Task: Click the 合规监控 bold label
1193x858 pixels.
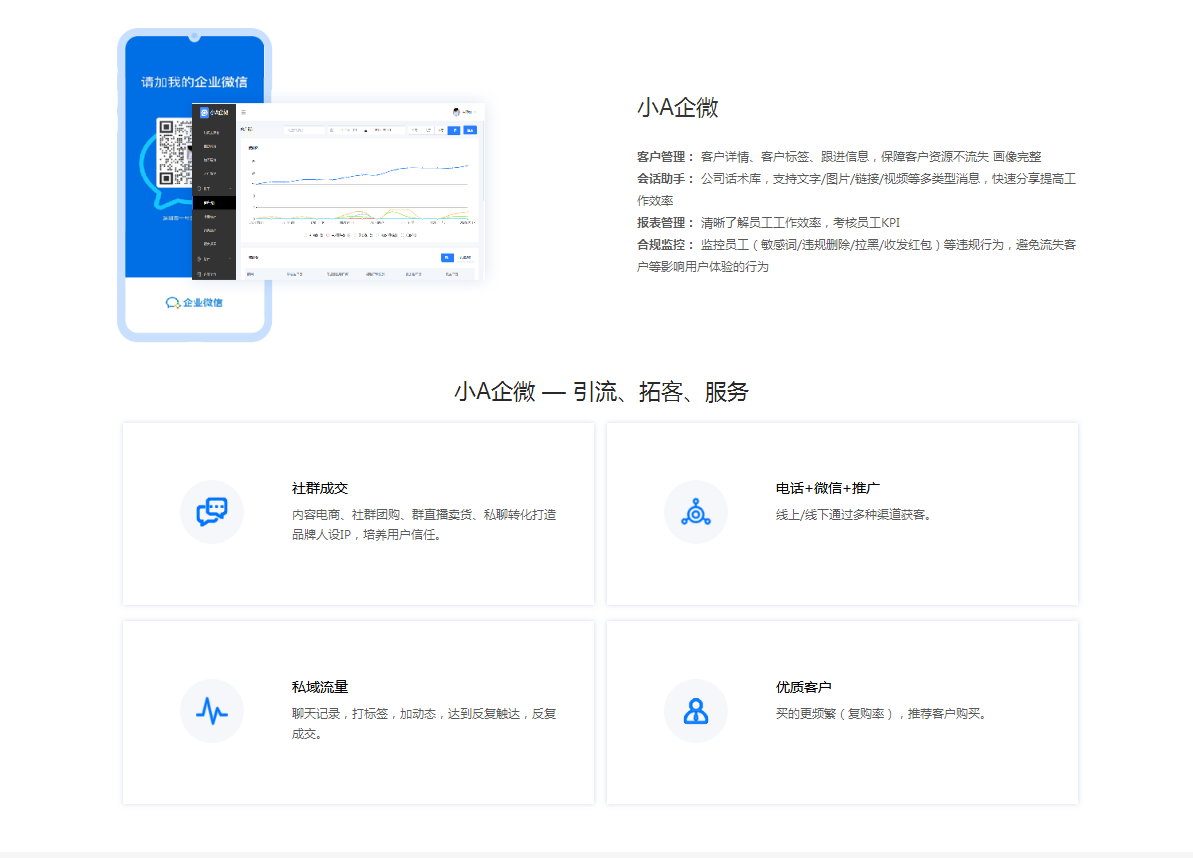Action: [x=665, y=245]
